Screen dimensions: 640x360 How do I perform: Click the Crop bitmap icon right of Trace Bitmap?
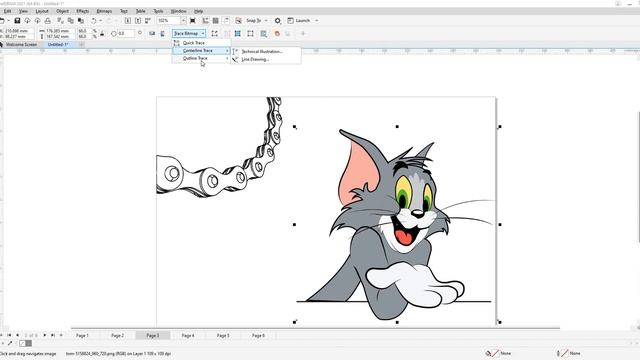pos(214,33)
